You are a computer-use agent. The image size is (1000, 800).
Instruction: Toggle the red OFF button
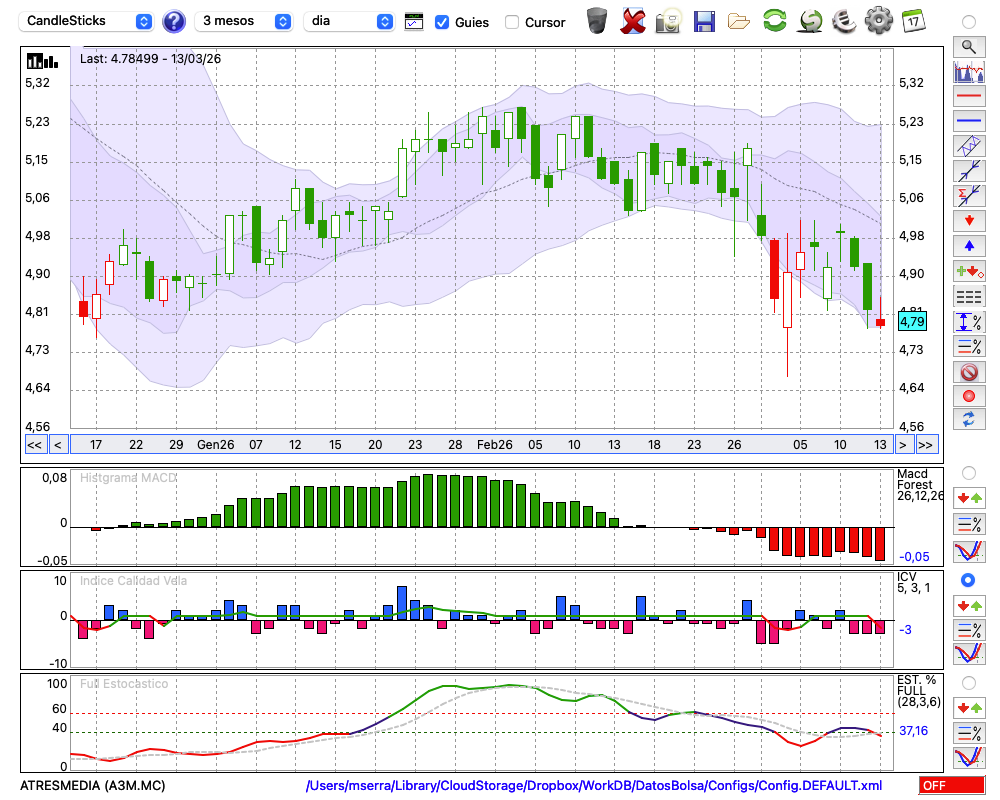(x=952, y=785)
